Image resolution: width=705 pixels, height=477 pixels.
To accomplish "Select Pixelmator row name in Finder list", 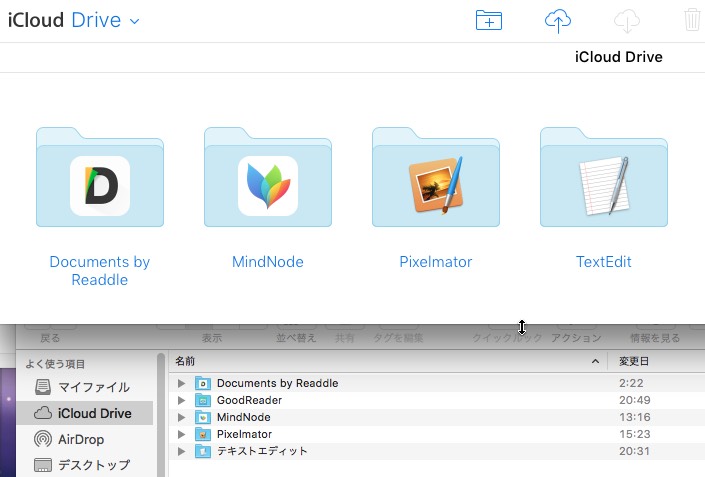I will coord(244,434).
